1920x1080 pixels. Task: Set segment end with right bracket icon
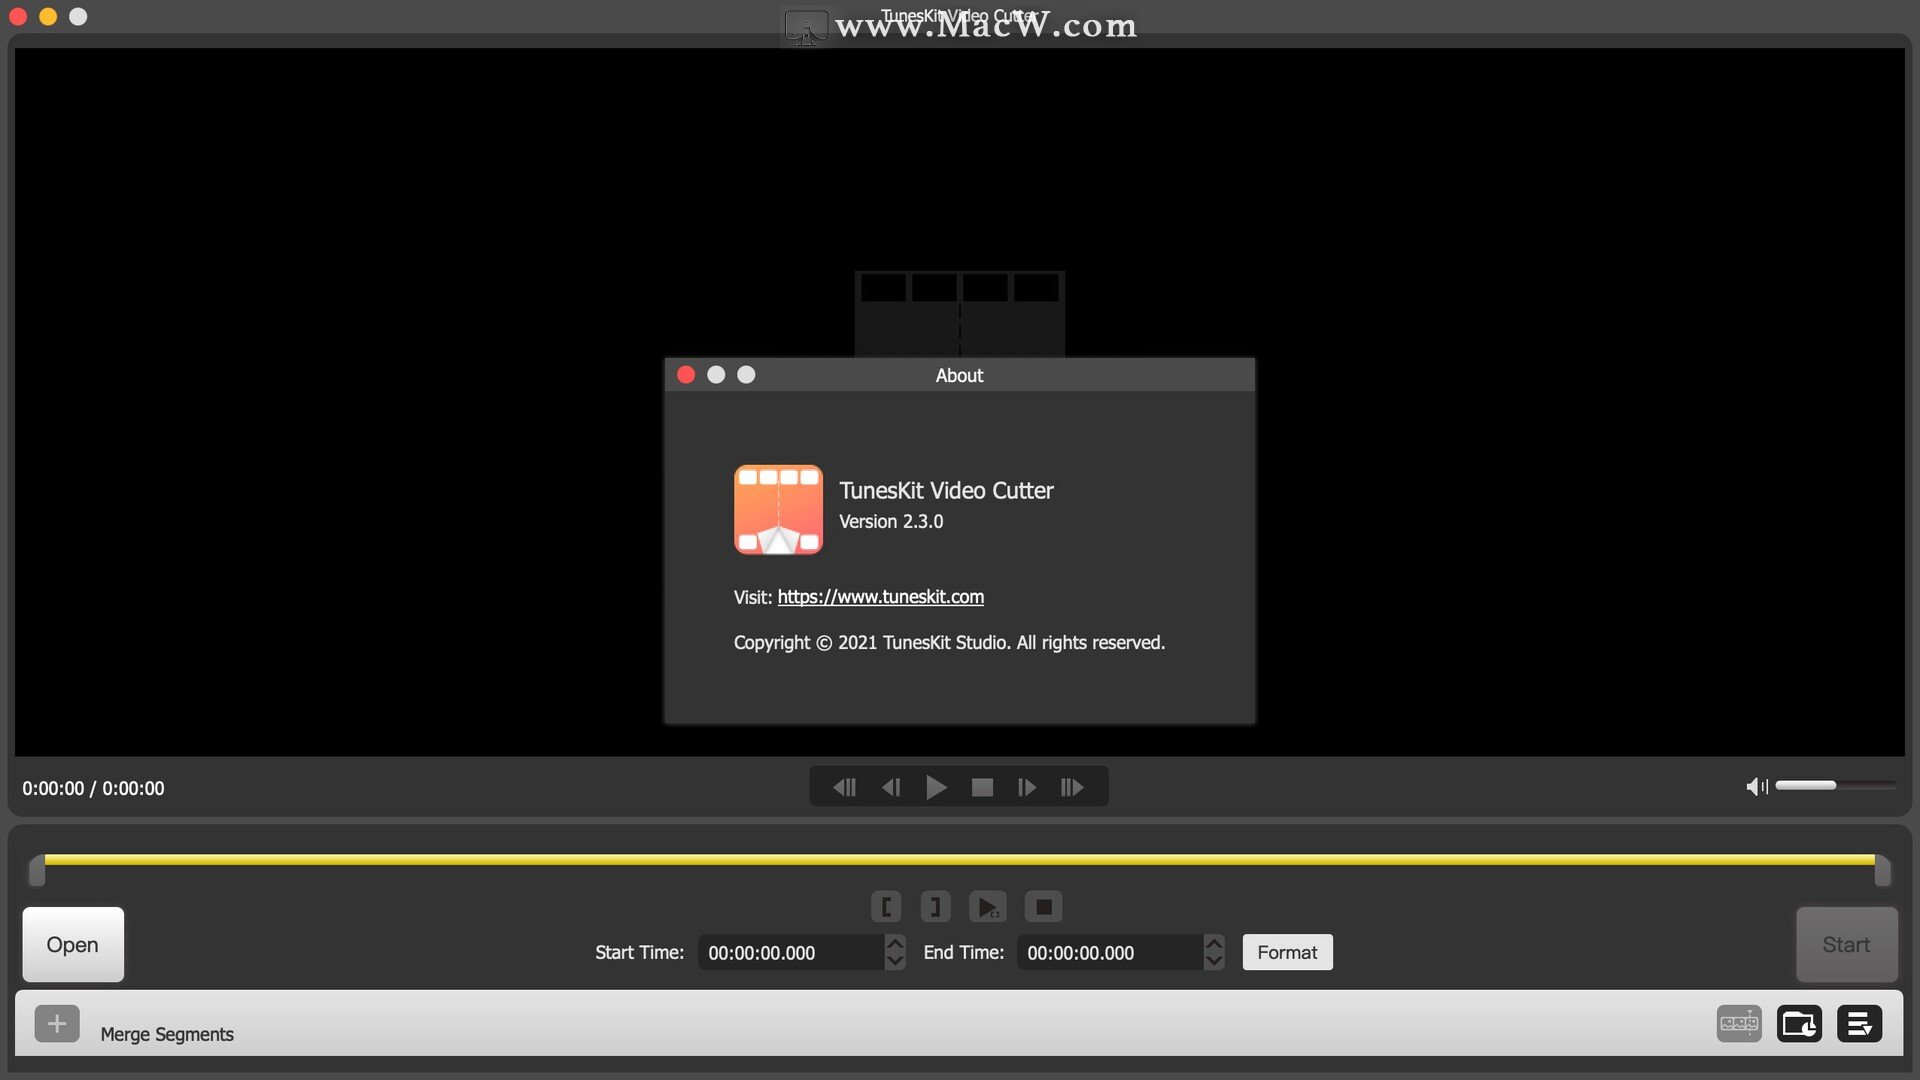point(935,907)
